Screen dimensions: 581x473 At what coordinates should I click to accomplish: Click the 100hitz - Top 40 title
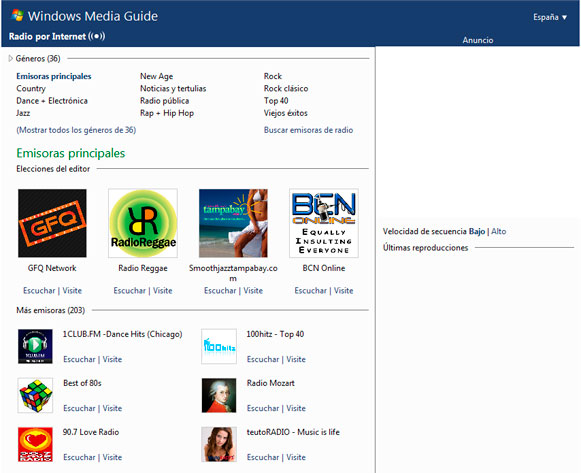coord(275,334)
